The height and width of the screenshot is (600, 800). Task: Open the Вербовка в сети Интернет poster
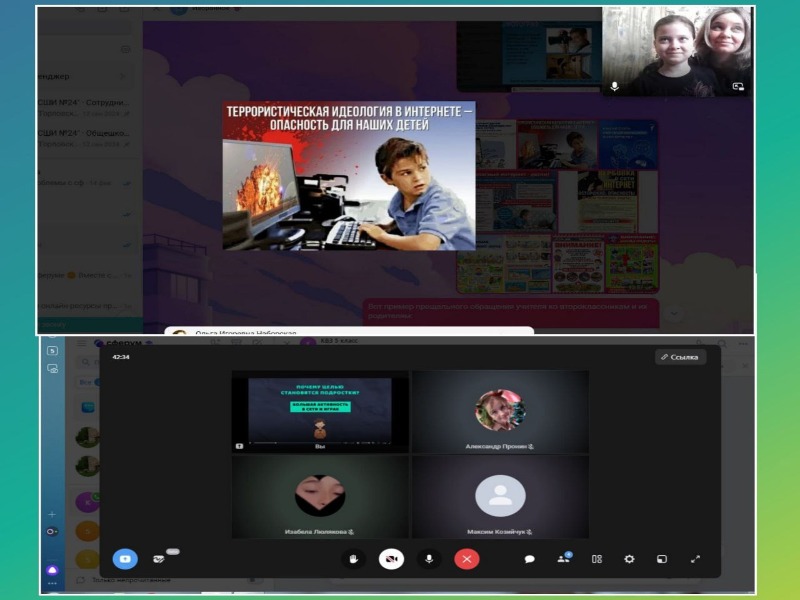[606, 202]
